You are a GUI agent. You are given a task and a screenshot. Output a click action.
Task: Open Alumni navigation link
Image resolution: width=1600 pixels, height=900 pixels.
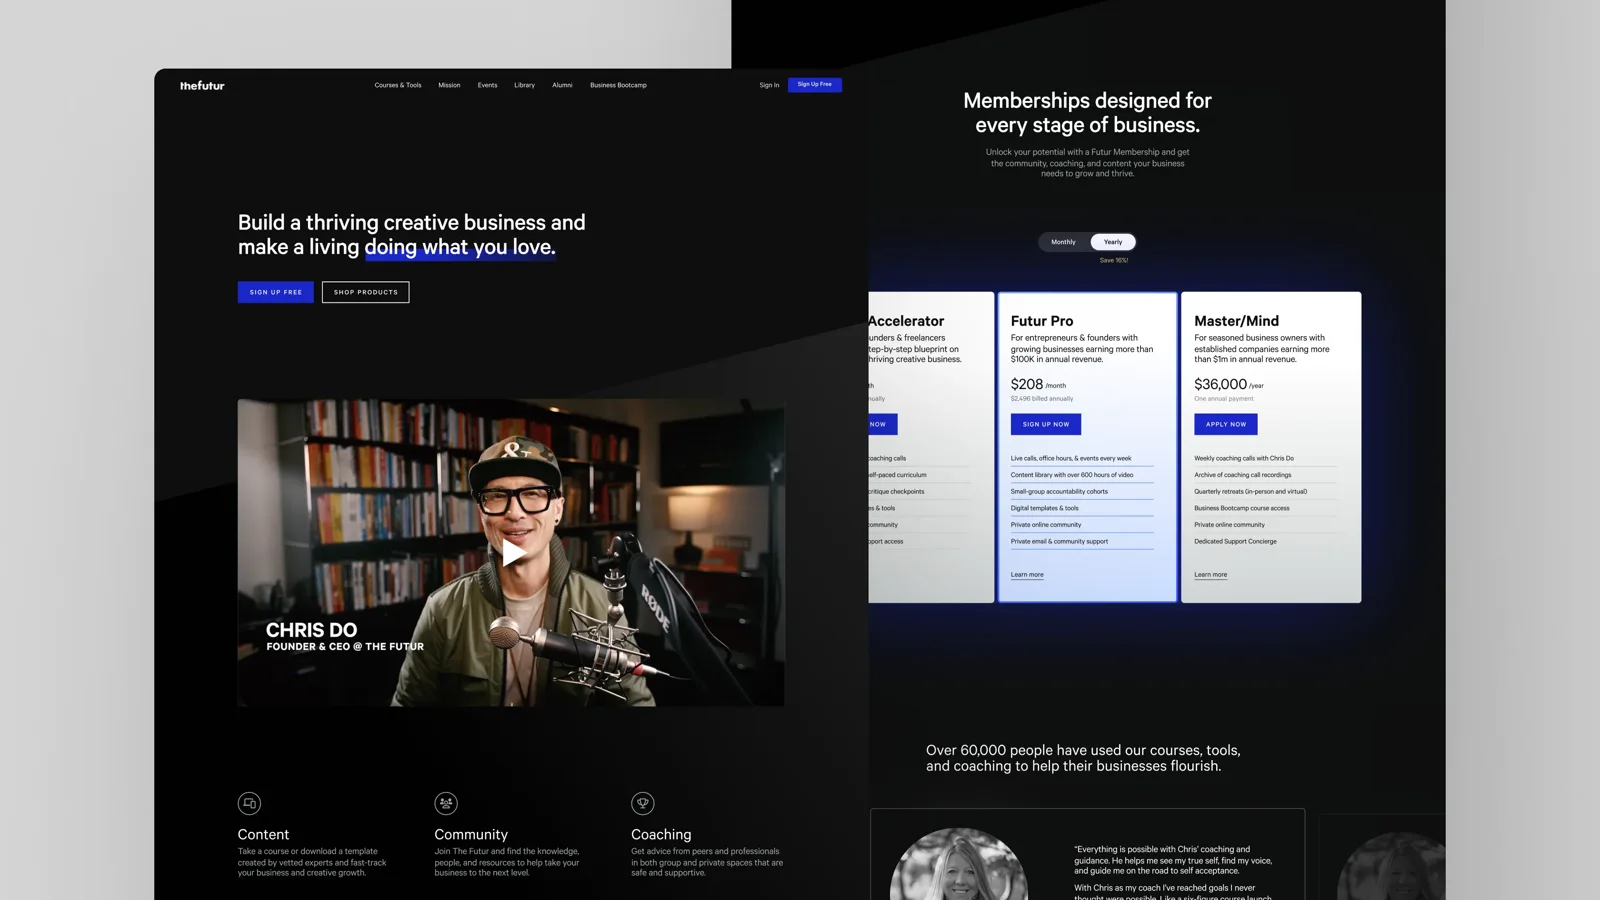[562, 85]
